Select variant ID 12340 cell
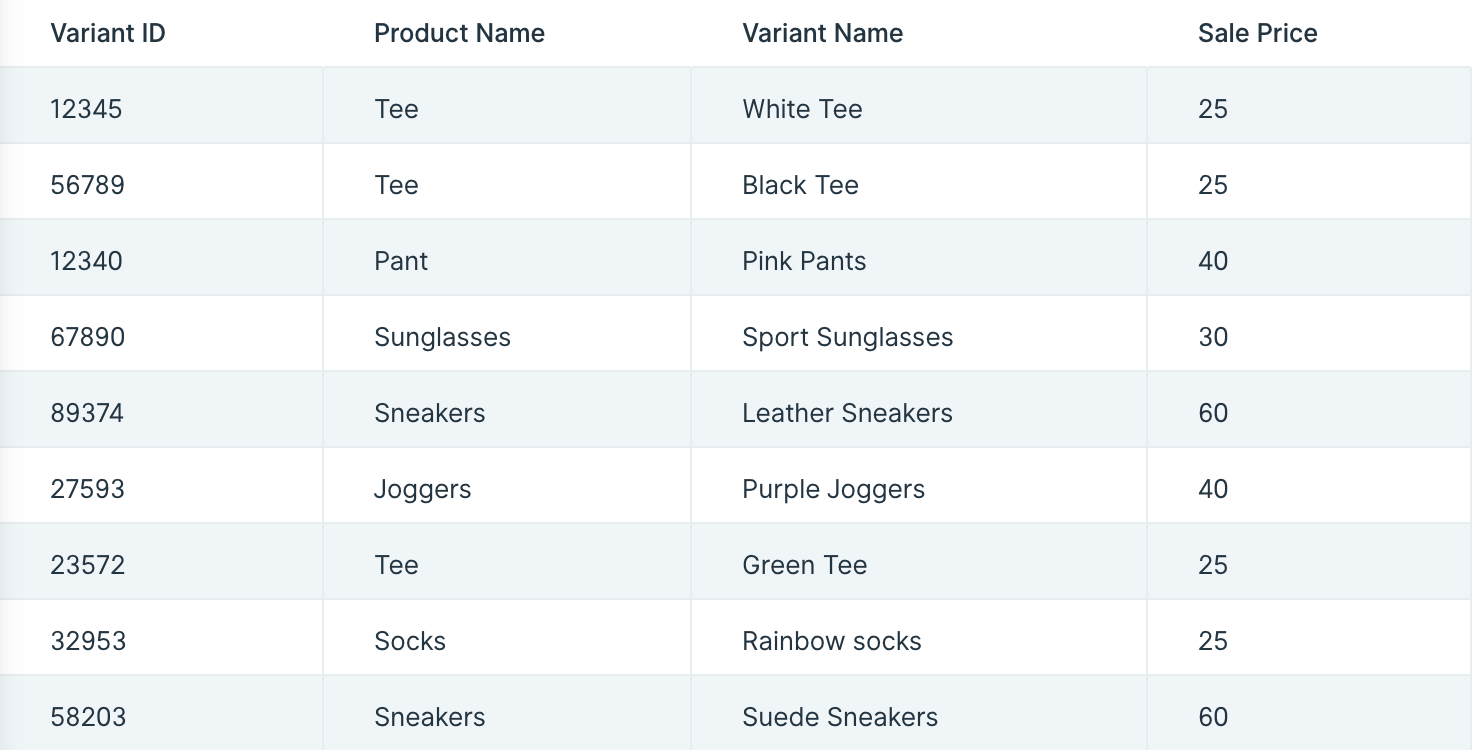Viewport: 1474px width, 750px height. pos(162,257)
